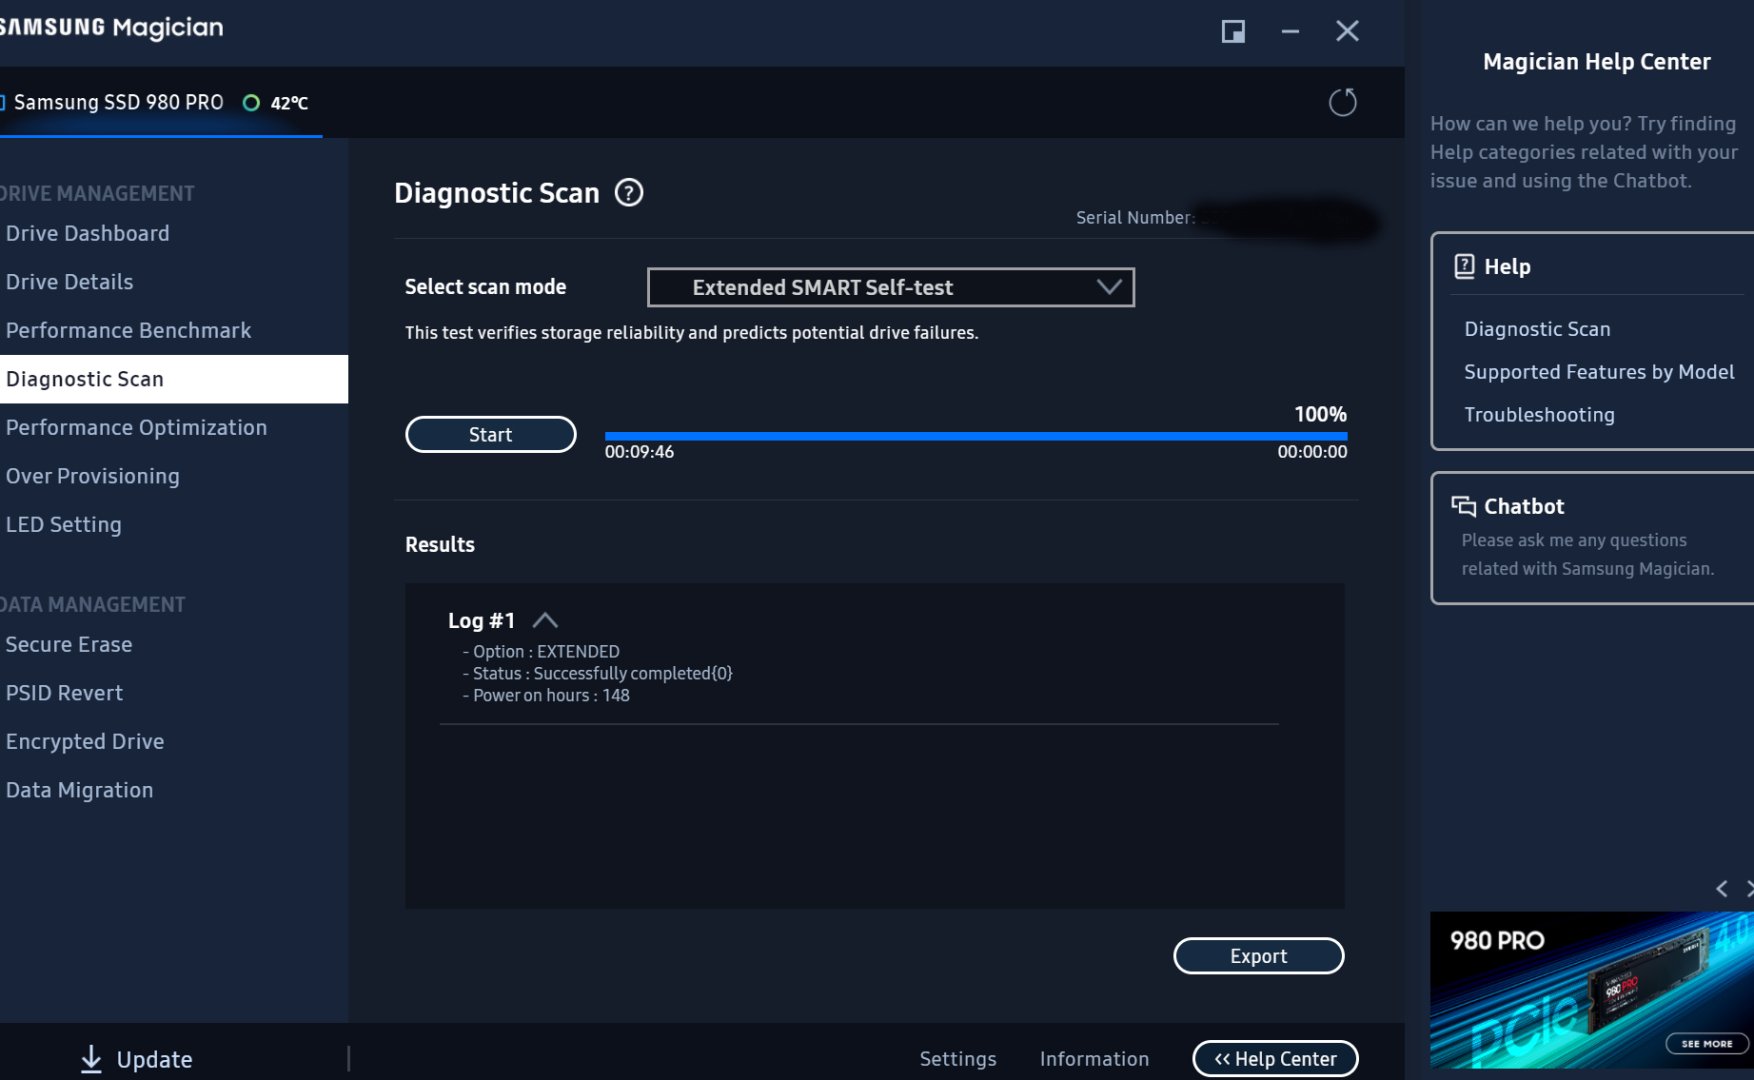The image size is (1754, 1080).
Task: Open Troubleshooting help topic
Action: [1539, 415]
